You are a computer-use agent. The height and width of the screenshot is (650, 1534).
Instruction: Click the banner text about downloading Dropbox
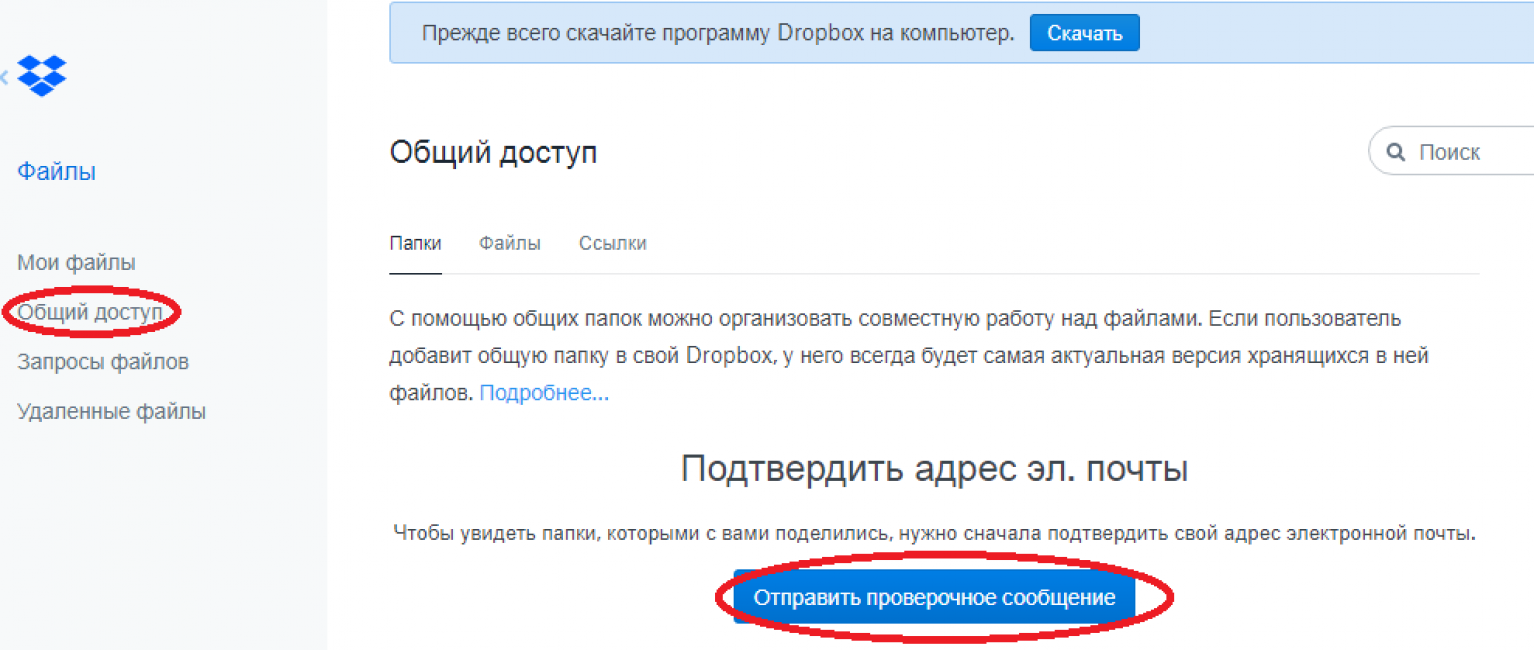pyautogui.click(x=718, y=33)
